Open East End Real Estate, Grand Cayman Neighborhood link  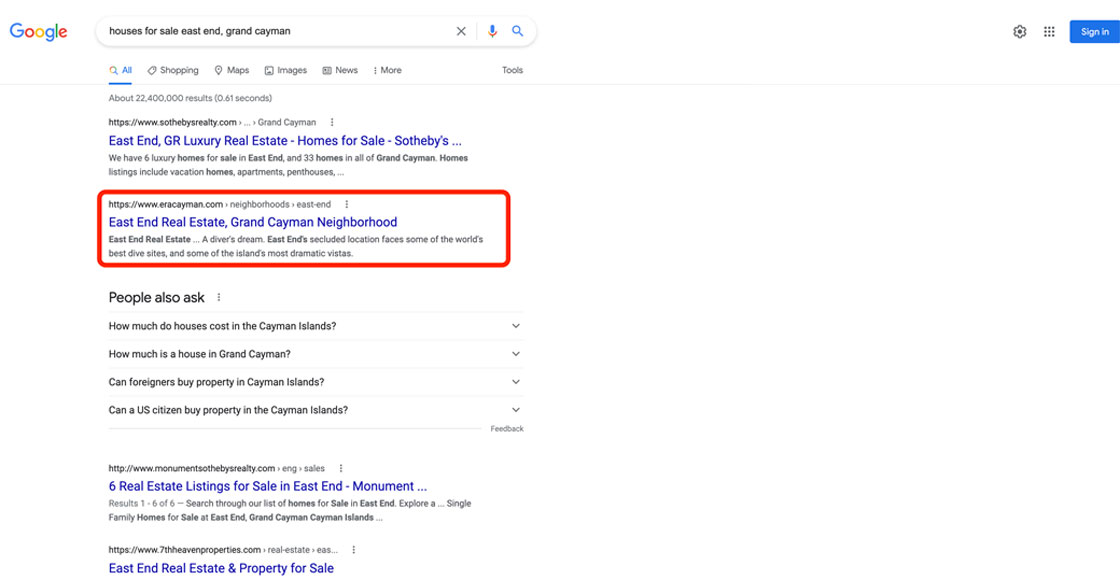253,222
